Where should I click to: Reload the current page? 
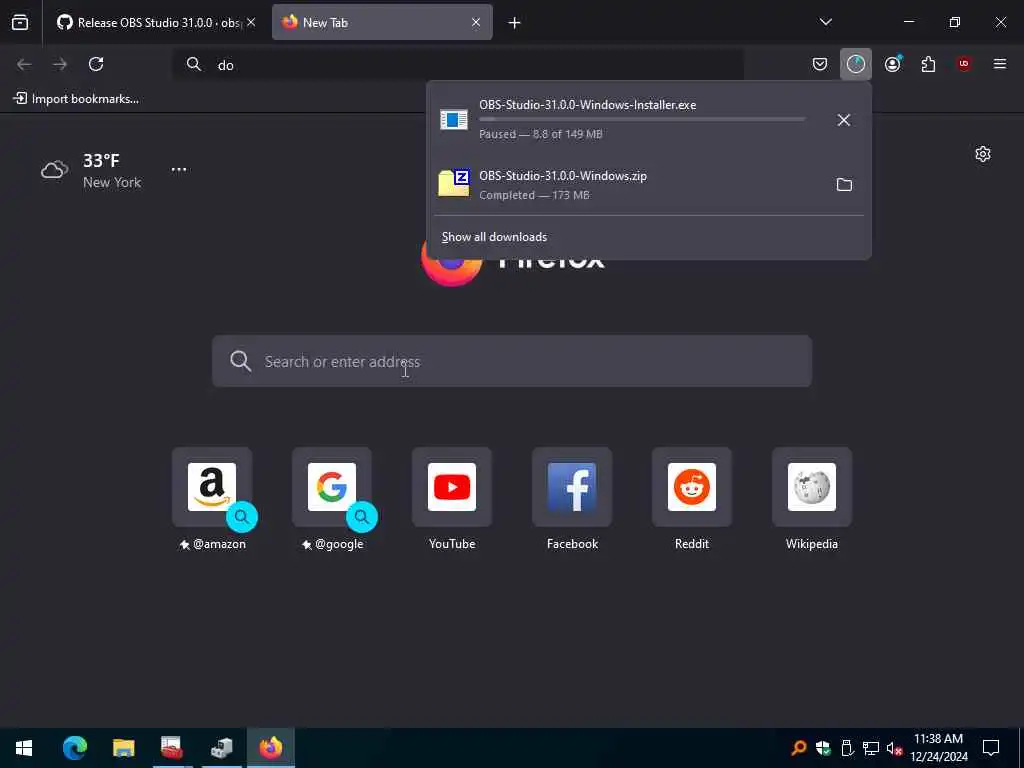pos(96,64)
